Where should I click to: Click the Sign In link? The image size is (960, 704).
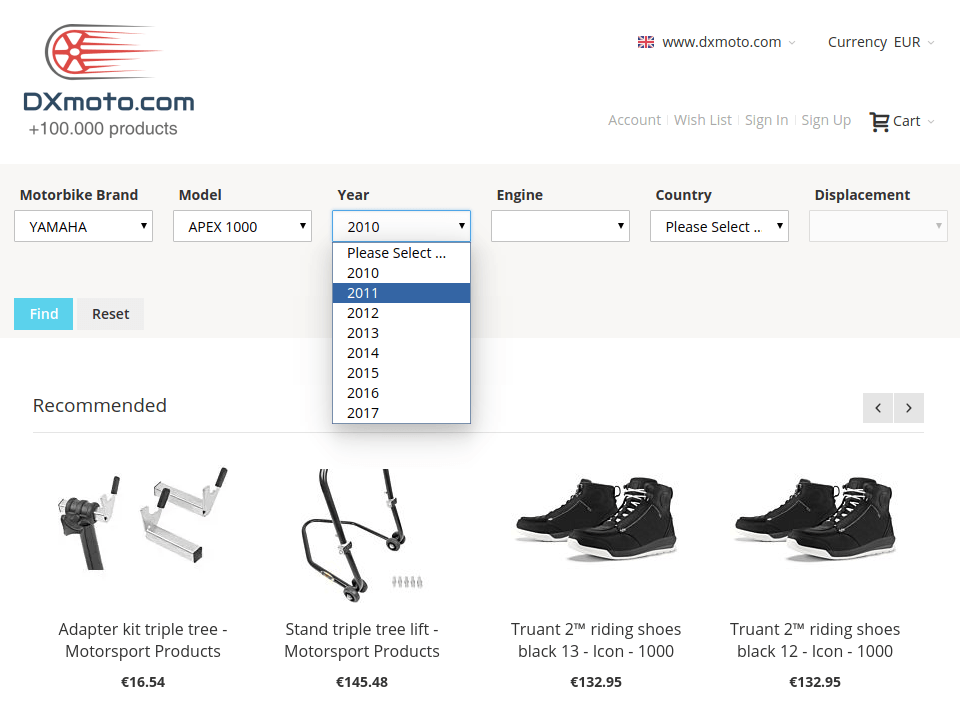click(766, 120)
